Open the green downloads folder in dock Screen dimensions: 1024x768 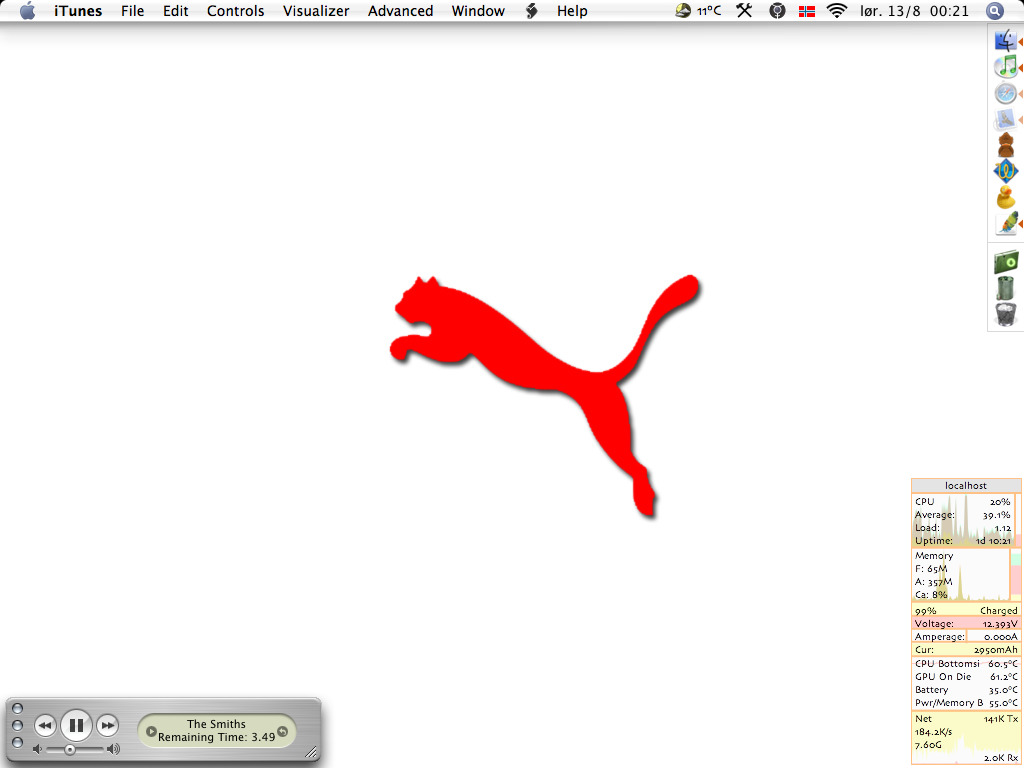pyautogui.click(x=1006, y=262)
